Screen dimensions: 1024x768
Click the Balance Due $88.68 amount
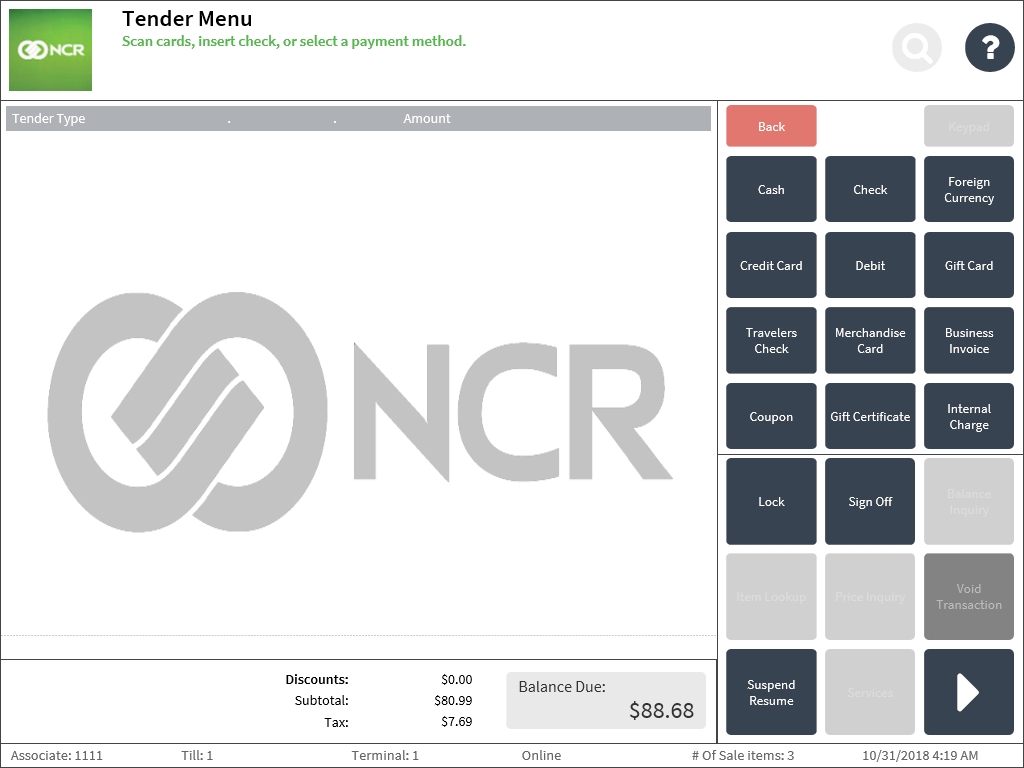(661, 711)
